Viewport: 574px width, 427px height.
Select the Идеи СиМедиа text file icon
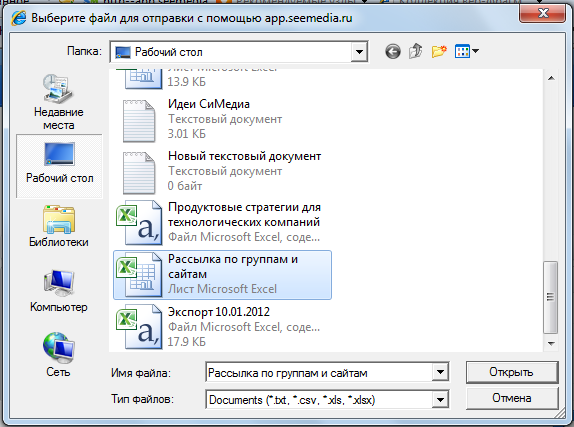click(138, 121)
